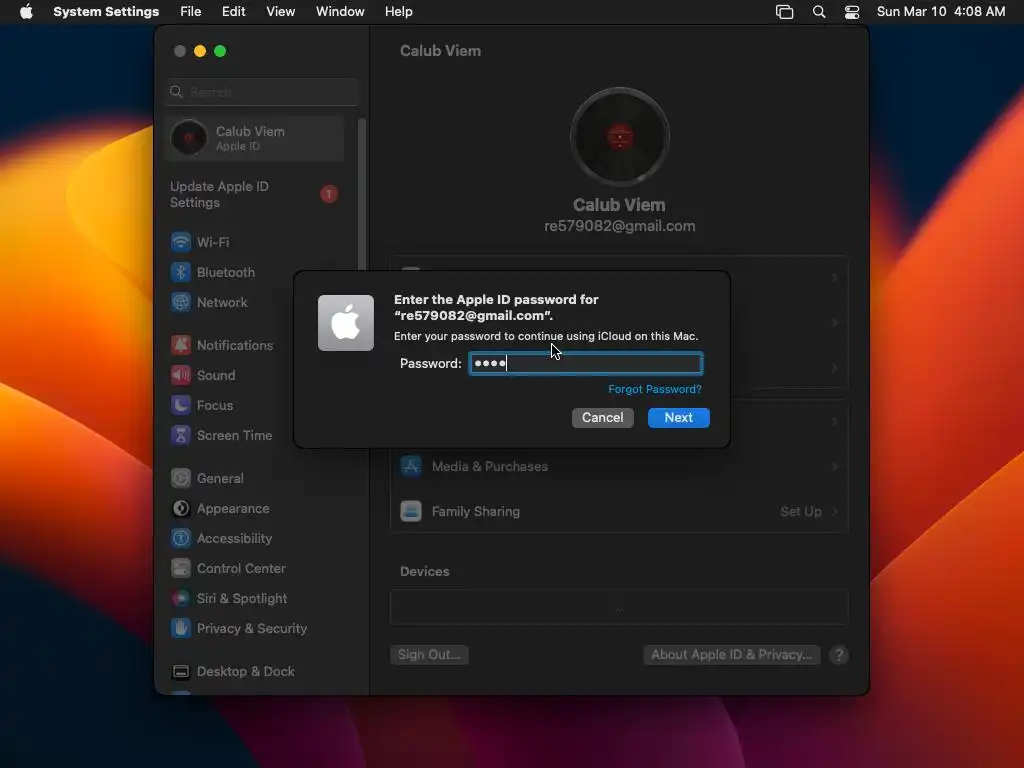Click Update Apple ID Settings text

(219, 195)
